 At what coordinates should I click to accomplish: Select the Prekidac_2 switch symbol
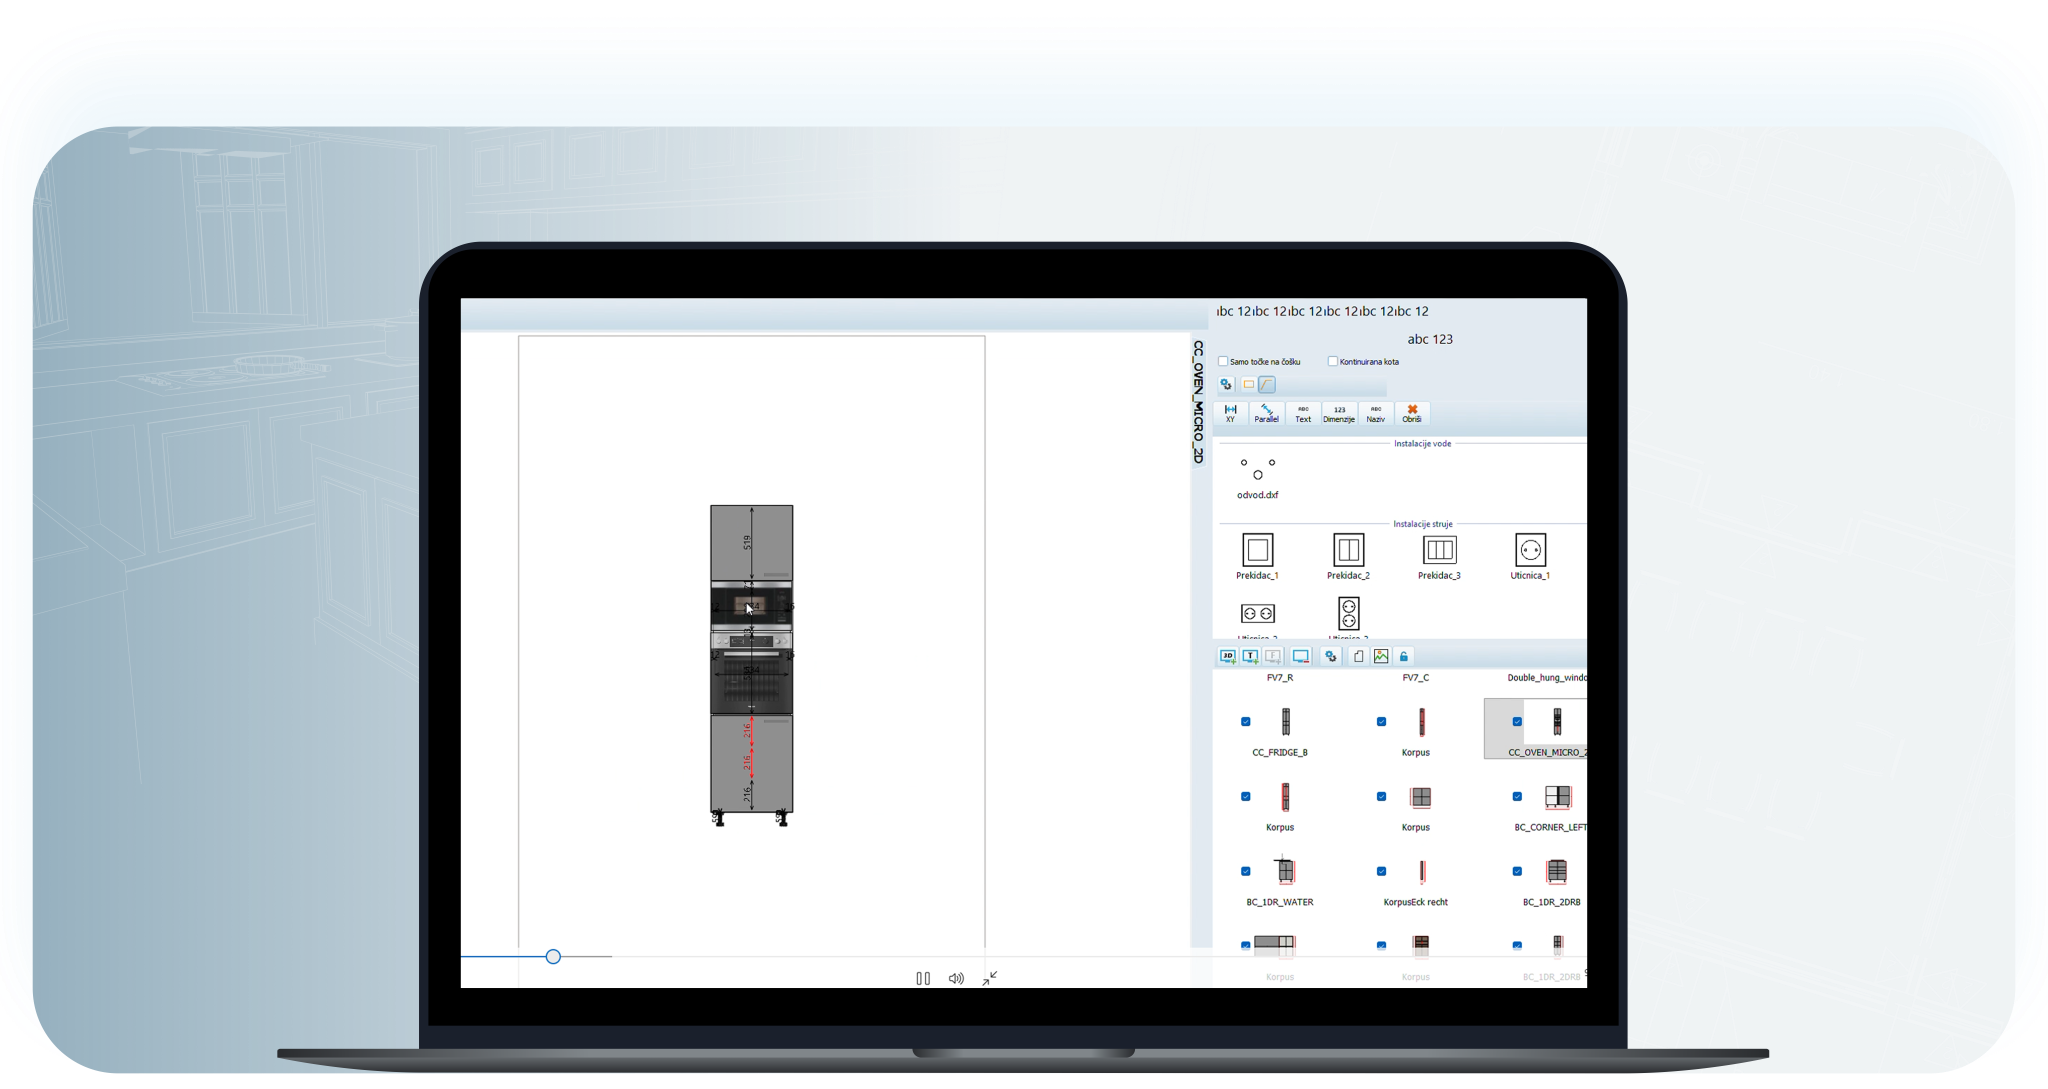coord(1348,556)
